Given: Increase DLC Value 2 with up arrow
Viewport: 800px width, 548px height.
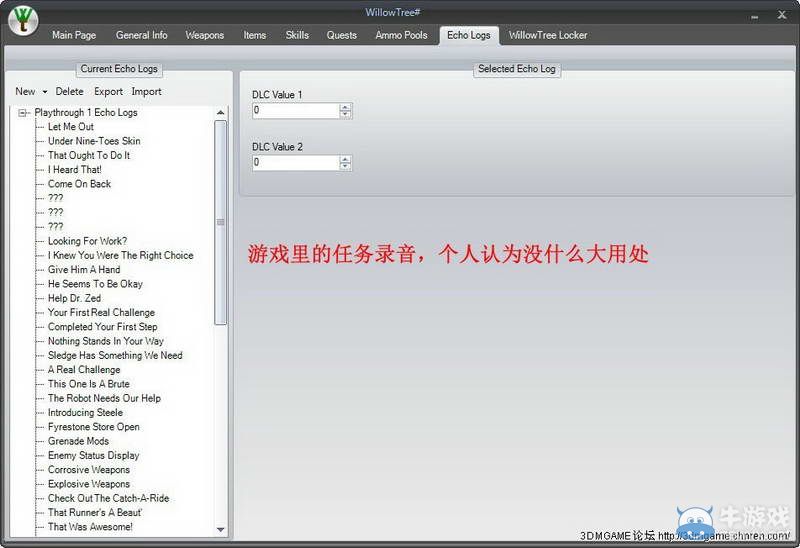Looking at the screenshot, I should 345,159.
